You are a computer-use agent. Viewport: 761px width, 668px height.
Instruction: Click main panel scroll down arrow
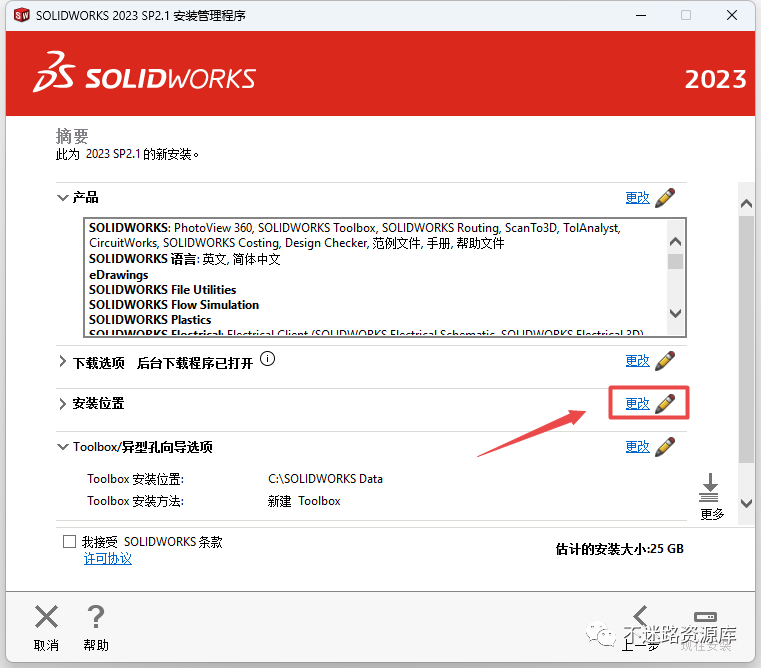(x=746, y=503)
